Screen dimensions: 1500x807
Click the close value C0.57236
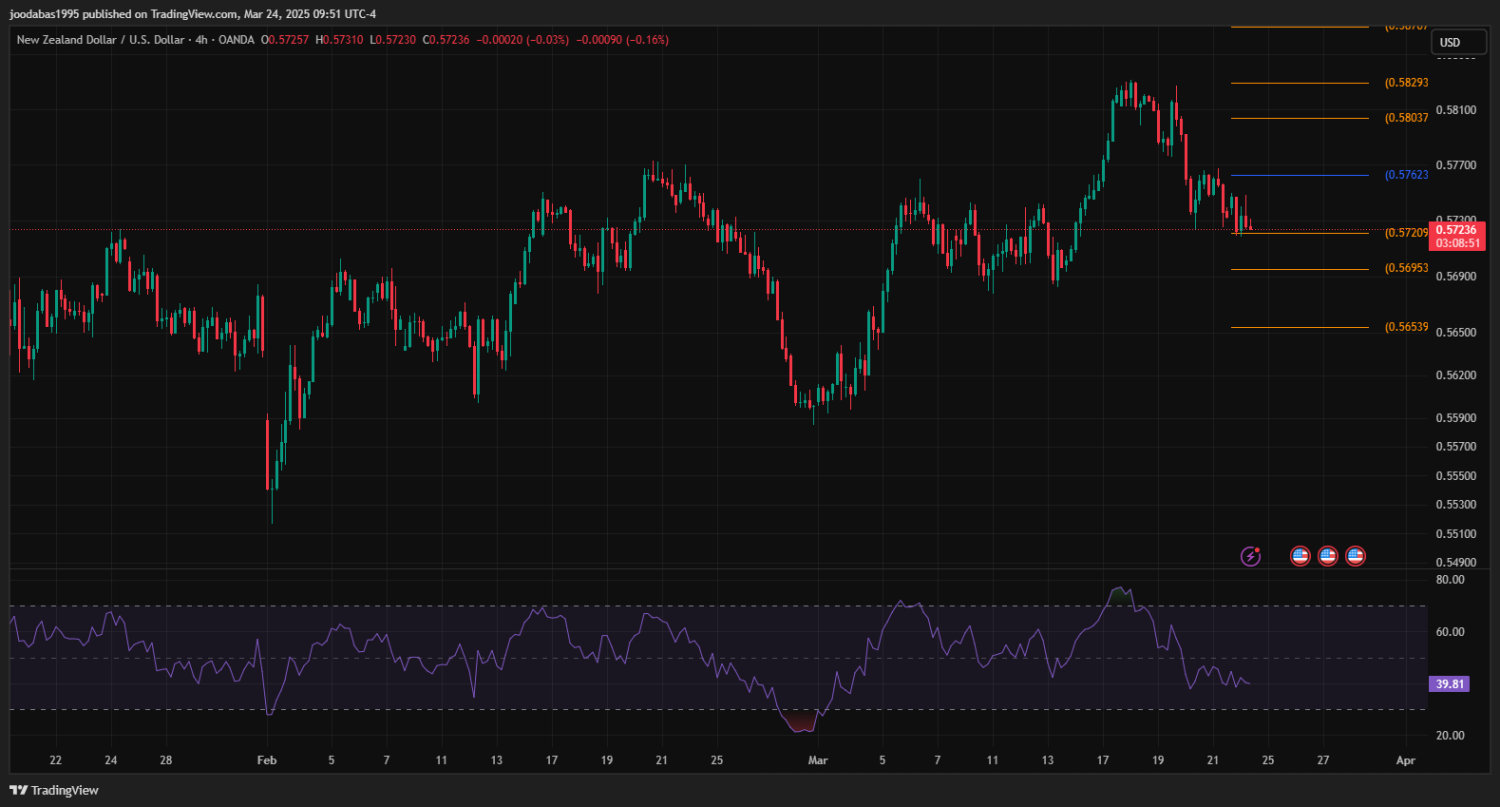click(x=448, y=40)
